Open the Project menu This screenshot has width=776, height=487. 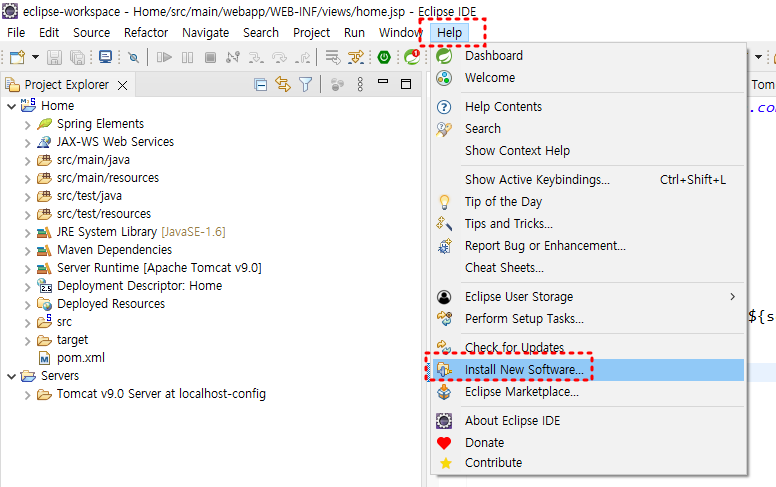coord(311,33)
